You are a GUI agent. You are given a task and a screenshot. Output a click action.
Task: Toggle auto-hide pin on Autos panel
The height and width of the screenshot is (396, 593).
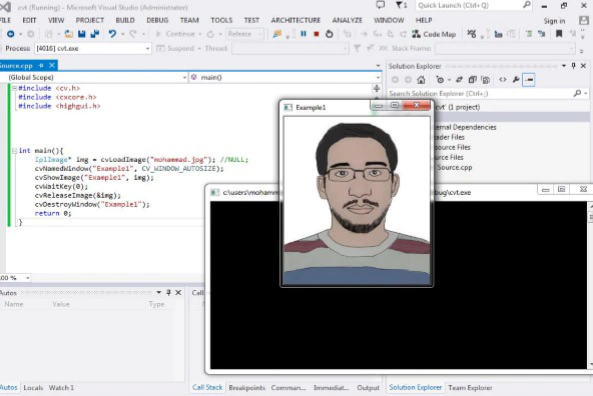168,292
